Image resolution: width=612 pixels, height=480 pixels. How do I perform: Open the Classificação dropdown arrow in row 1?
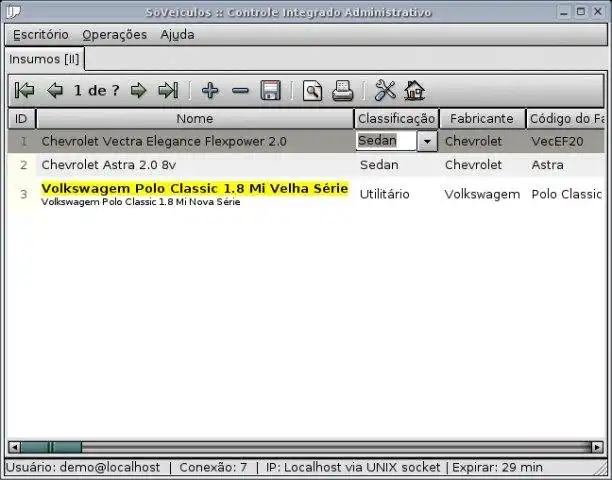click(427, 141)
